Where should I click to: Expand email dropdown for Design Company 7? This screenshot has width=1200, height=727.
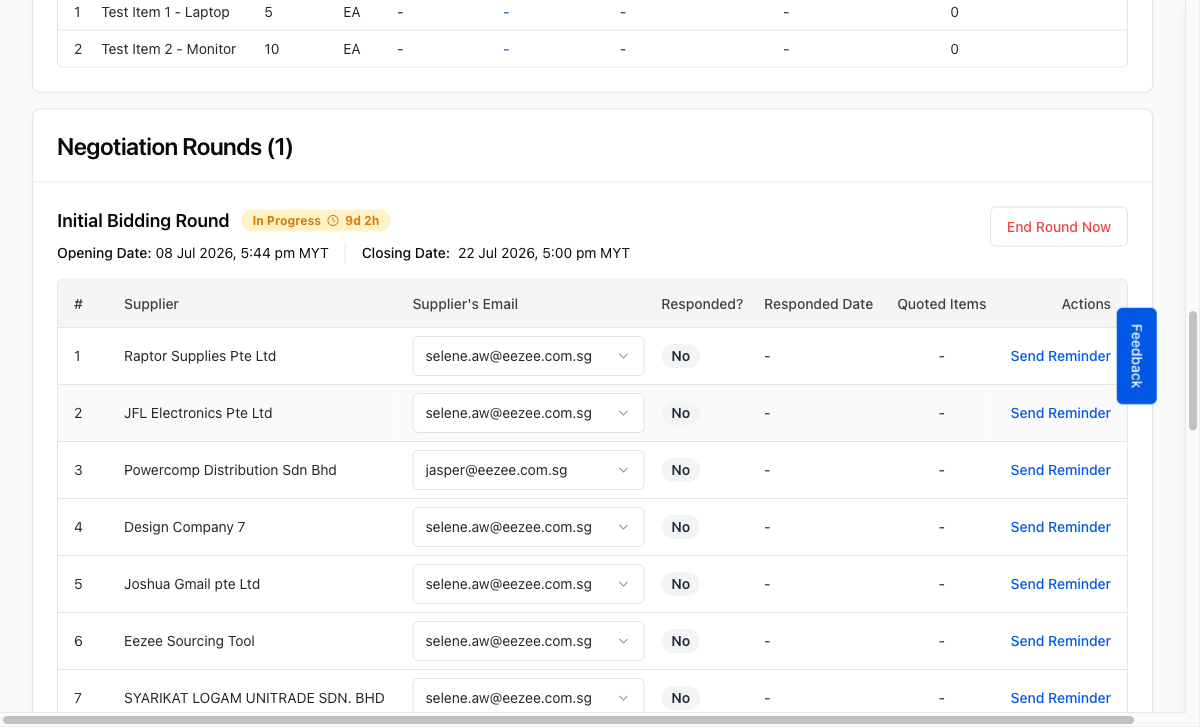(x=528, y=527)
